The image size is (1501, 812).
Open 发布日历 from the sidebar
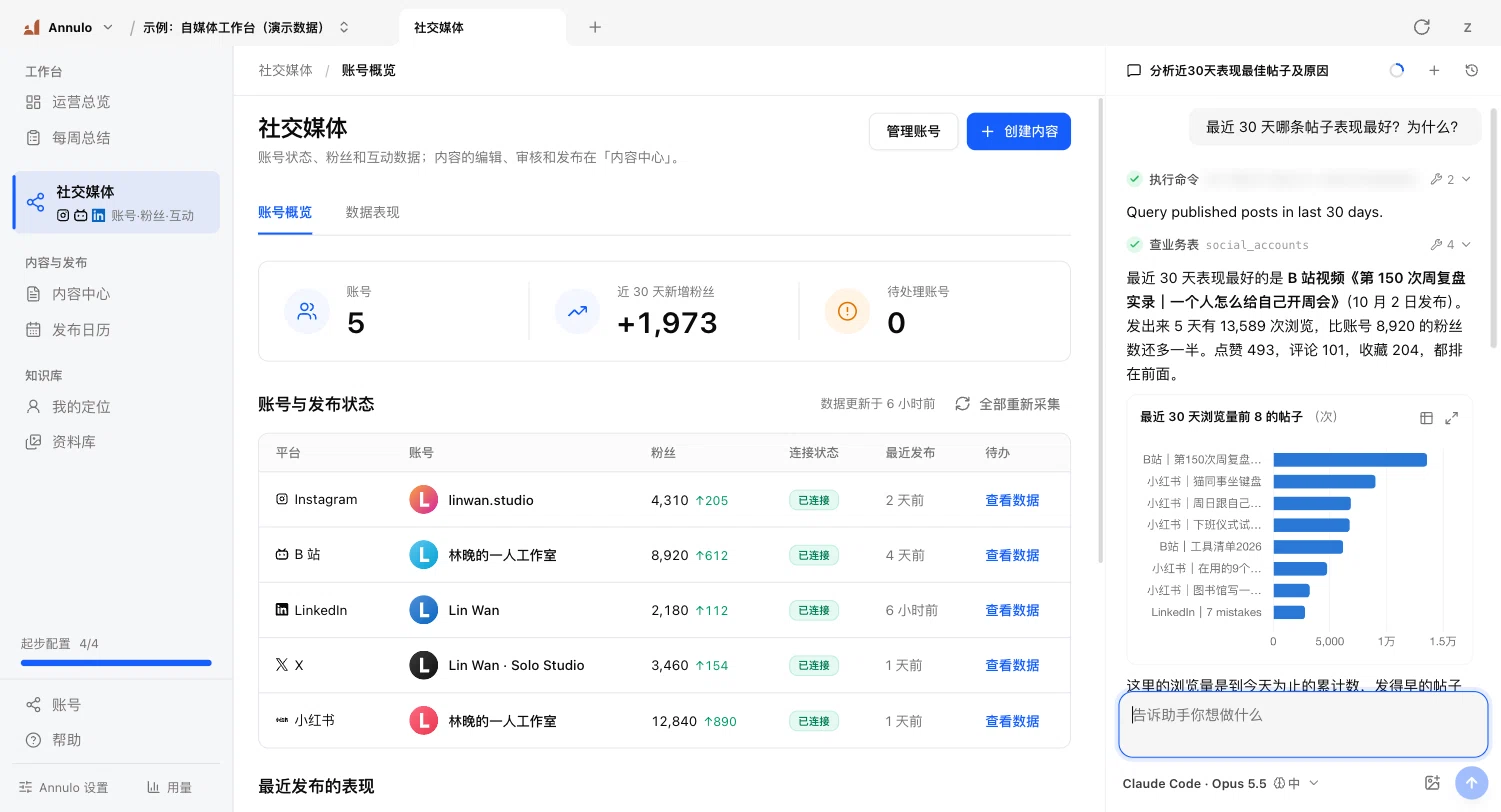click(116, 329)
